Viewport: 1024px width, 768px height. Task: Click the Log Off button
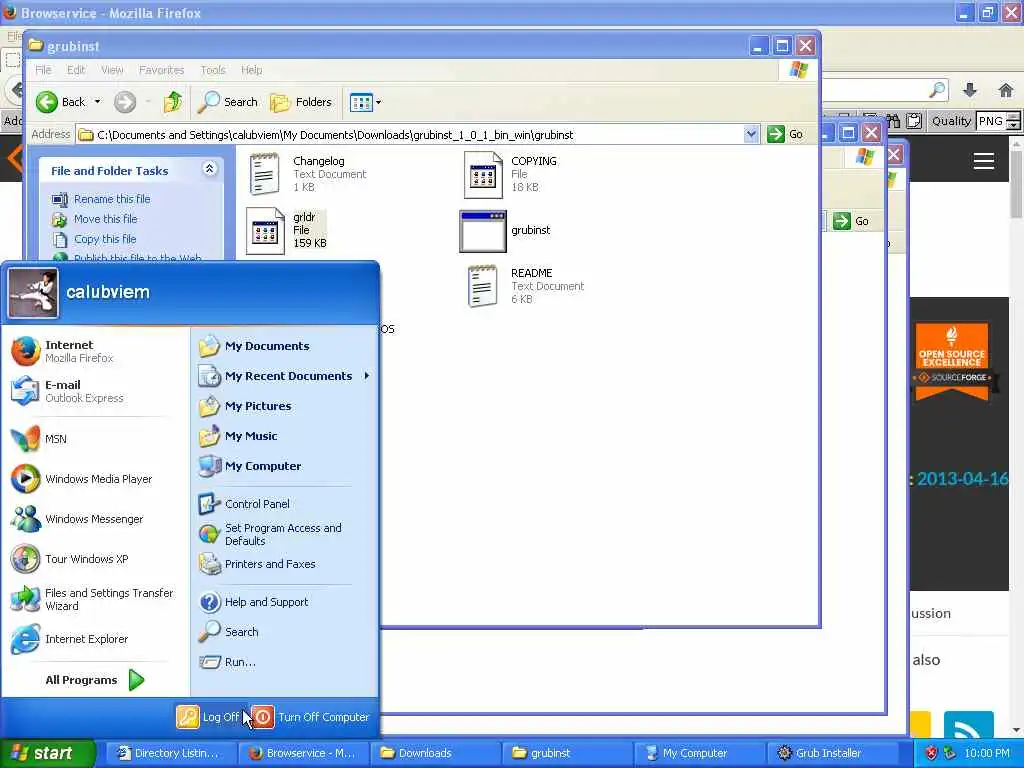[x=209, y=717]
